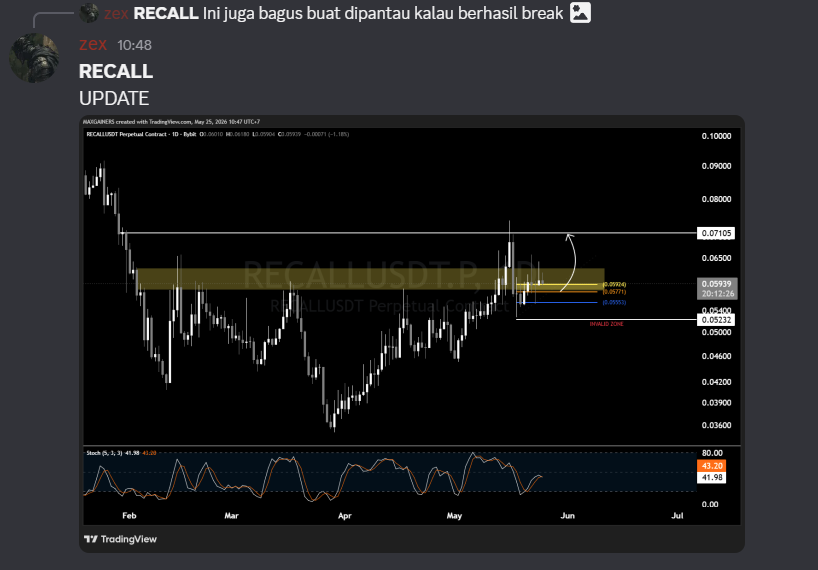
Task: Select the bold RECALL message heading
Action: point(116,71)
